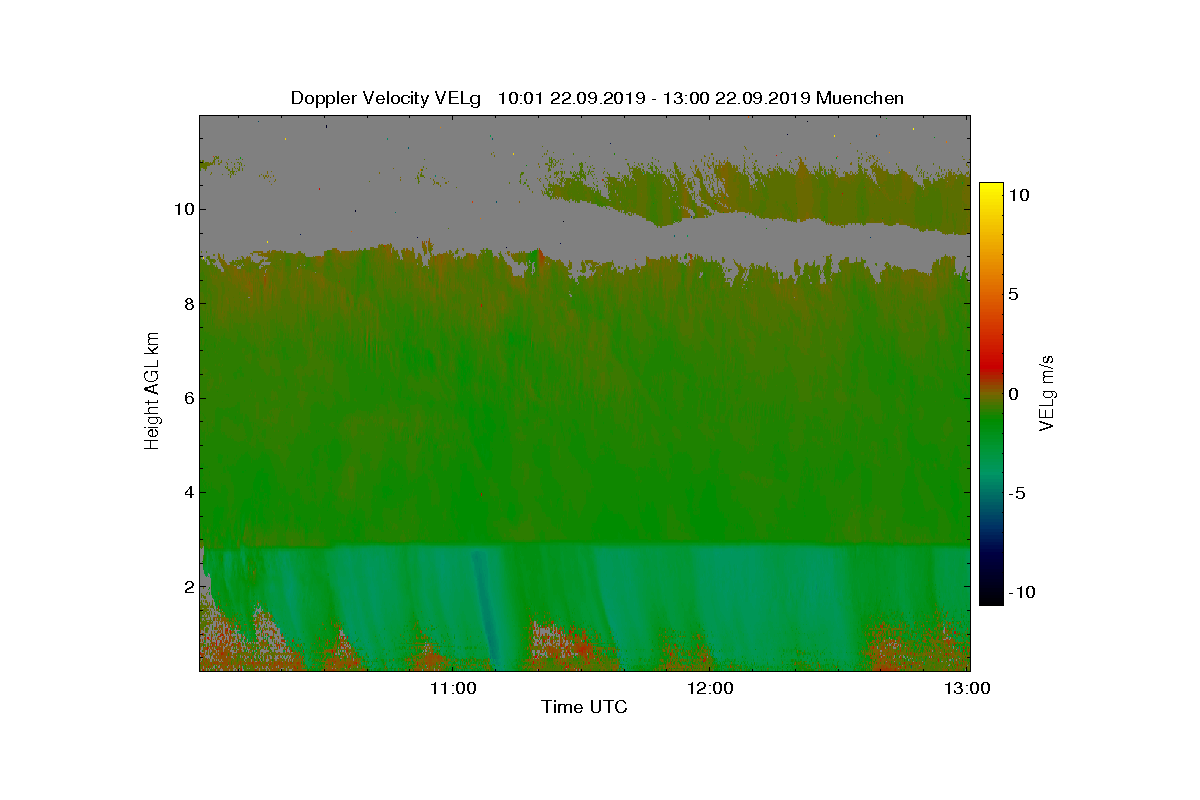The width and height of the screenshot is (1200, 800).
Task: Click the colorbar tick label 0
Action: 1012,394
